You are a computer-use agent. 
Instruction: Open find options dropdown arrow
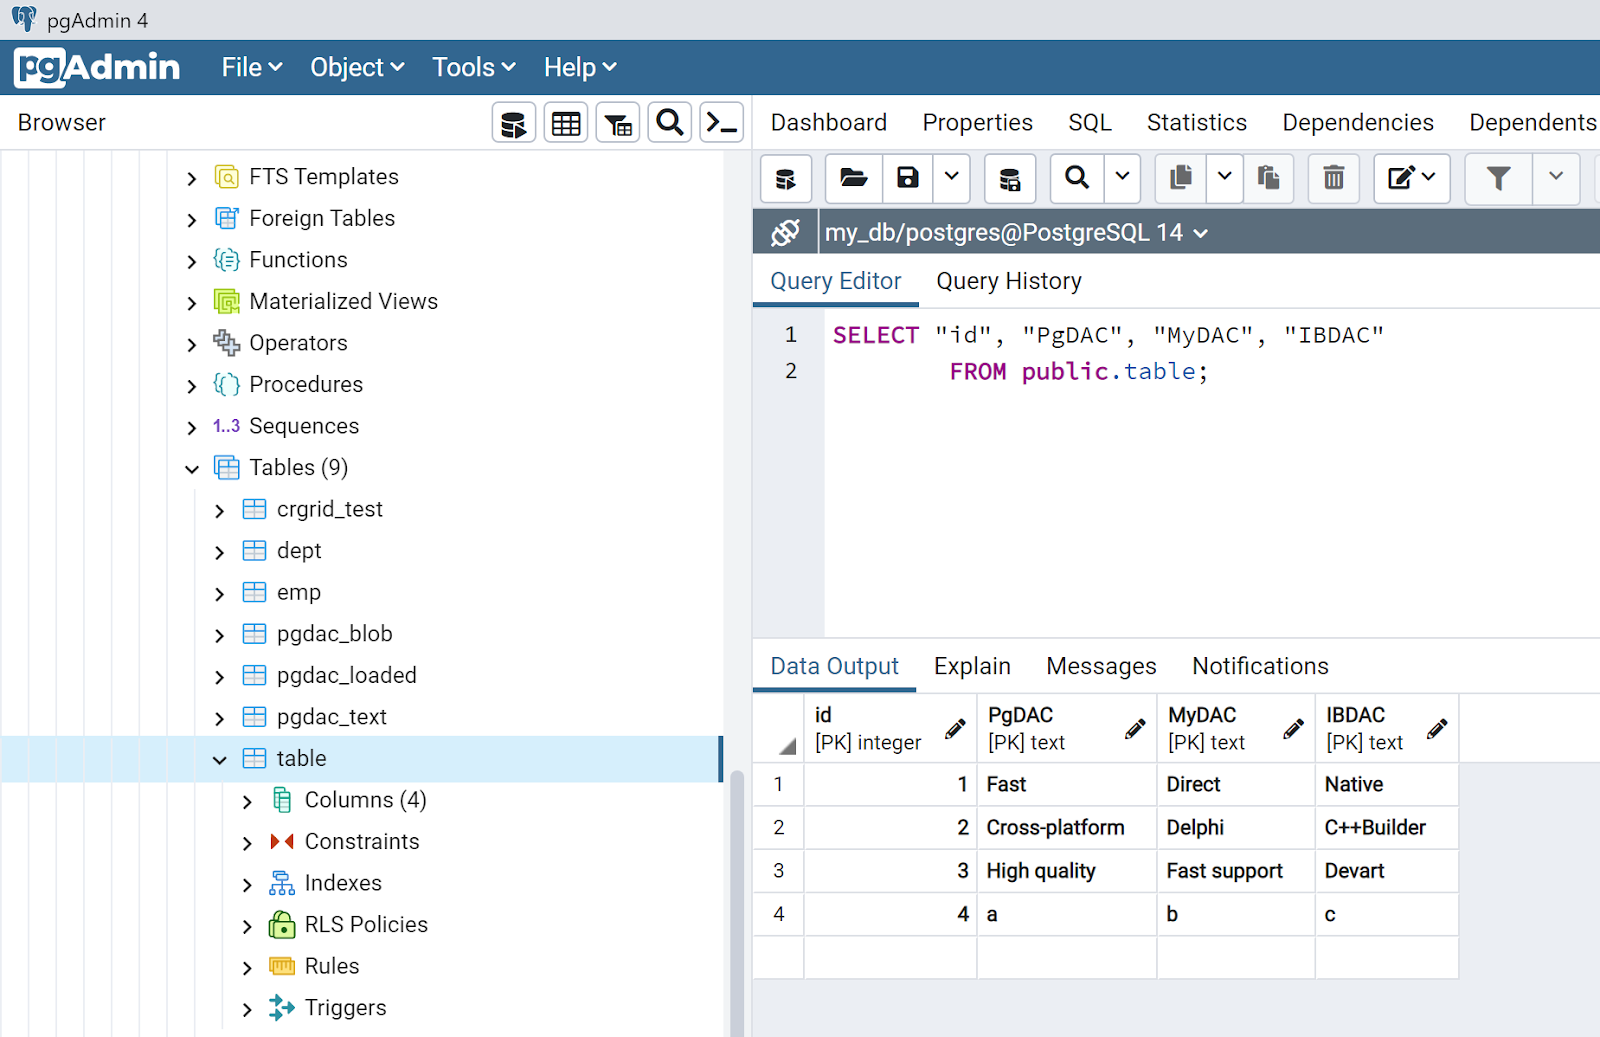(x=1122, y=179)
